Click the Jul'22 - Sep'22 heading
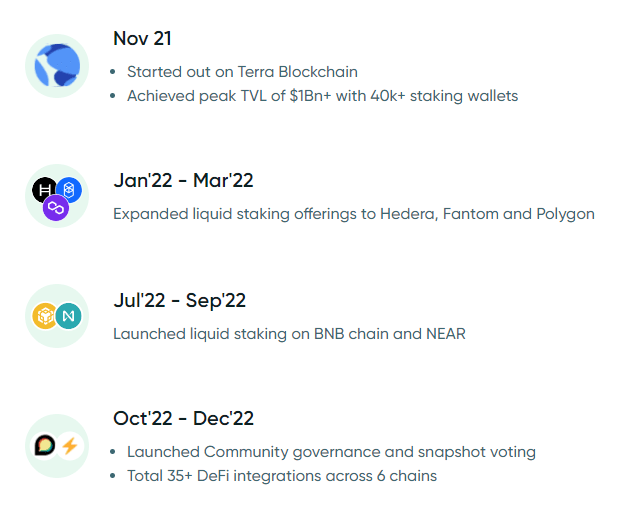The height and width of the screenshot is (516, 620). [180, 301]
